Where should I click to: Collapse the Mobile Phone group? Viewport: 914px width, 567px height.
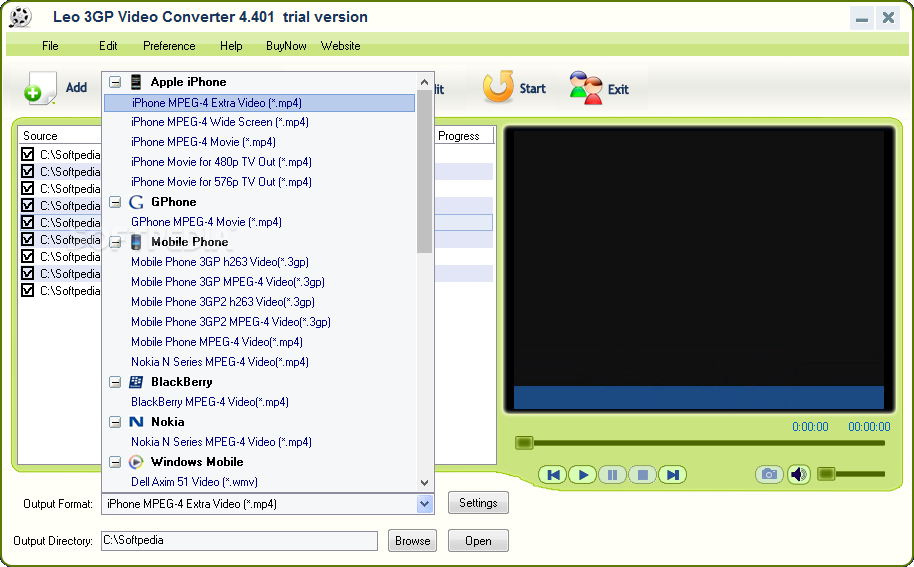(115, 242)
